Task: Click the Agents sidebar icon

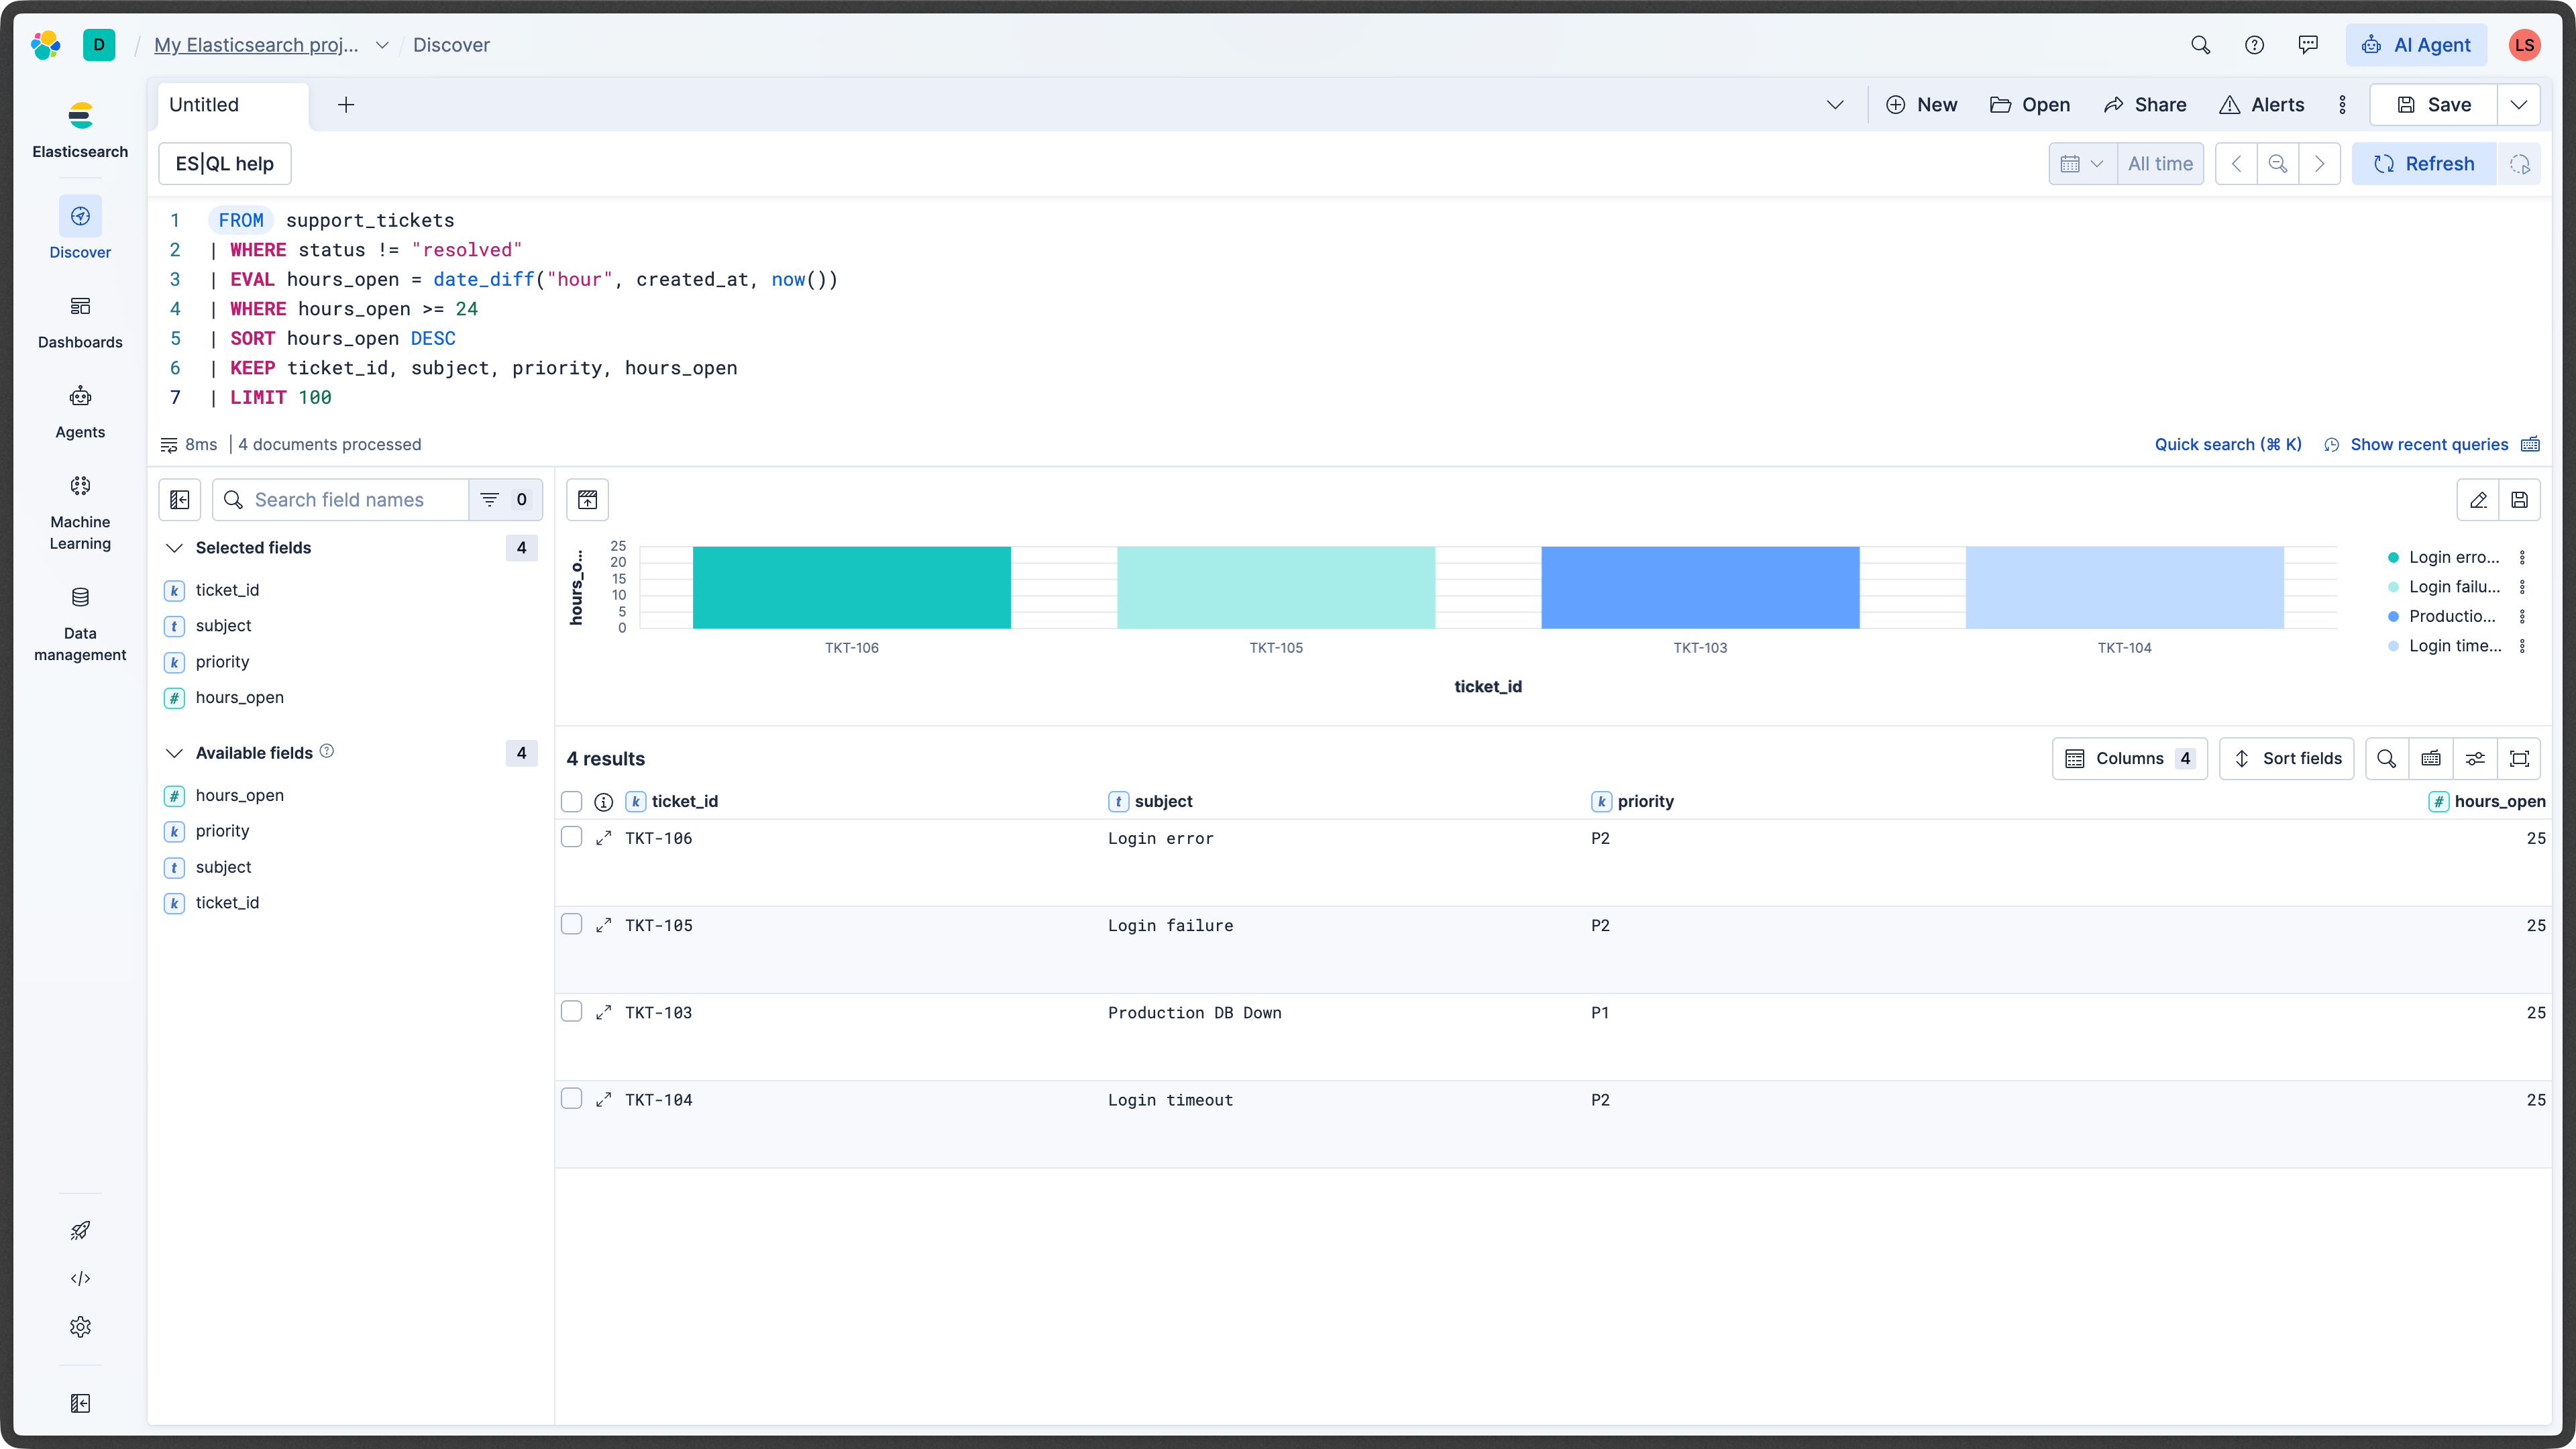Action: 80,411
